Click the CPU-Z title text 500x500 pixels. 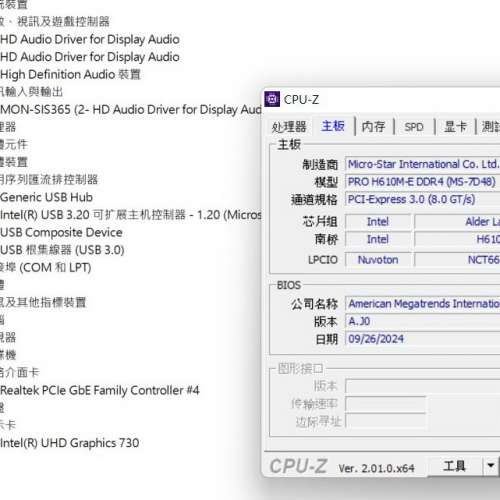point(301,100)
